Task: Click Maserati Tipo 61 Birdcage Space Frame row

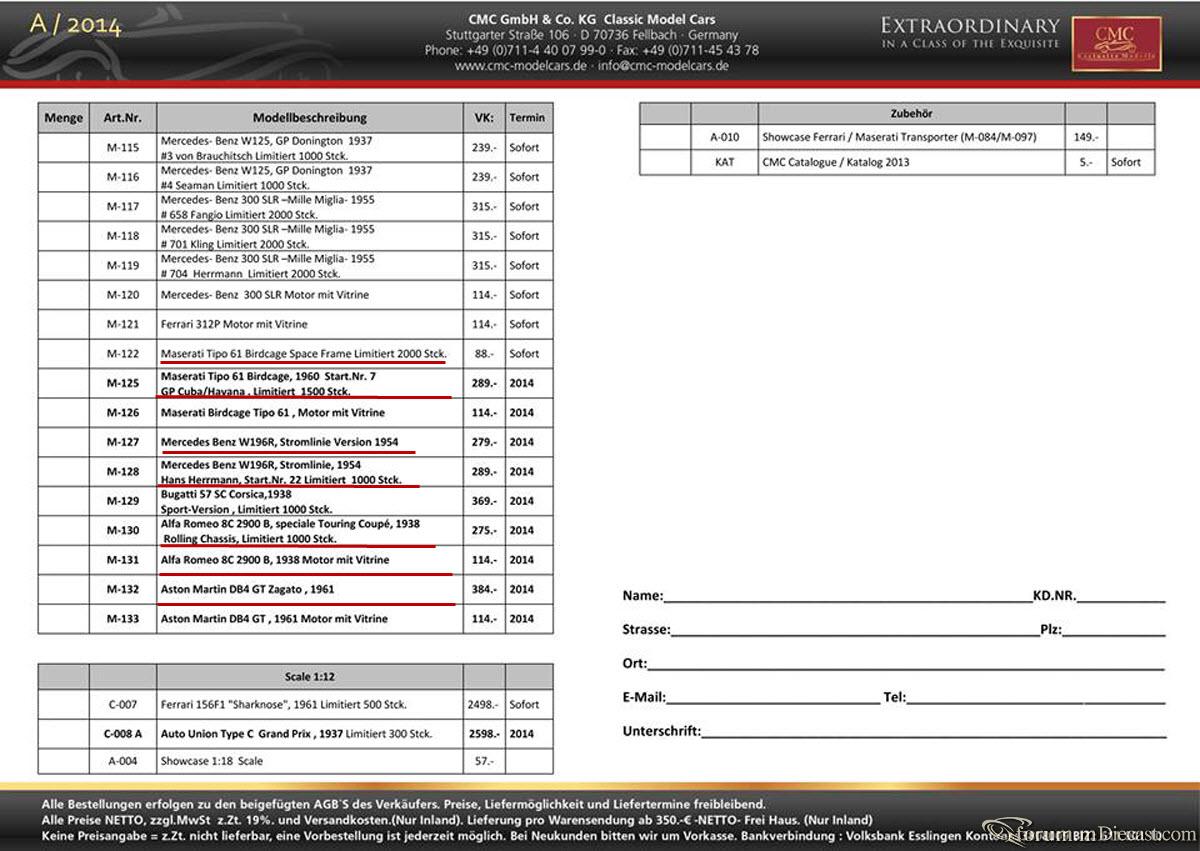Action: (304, 354)
